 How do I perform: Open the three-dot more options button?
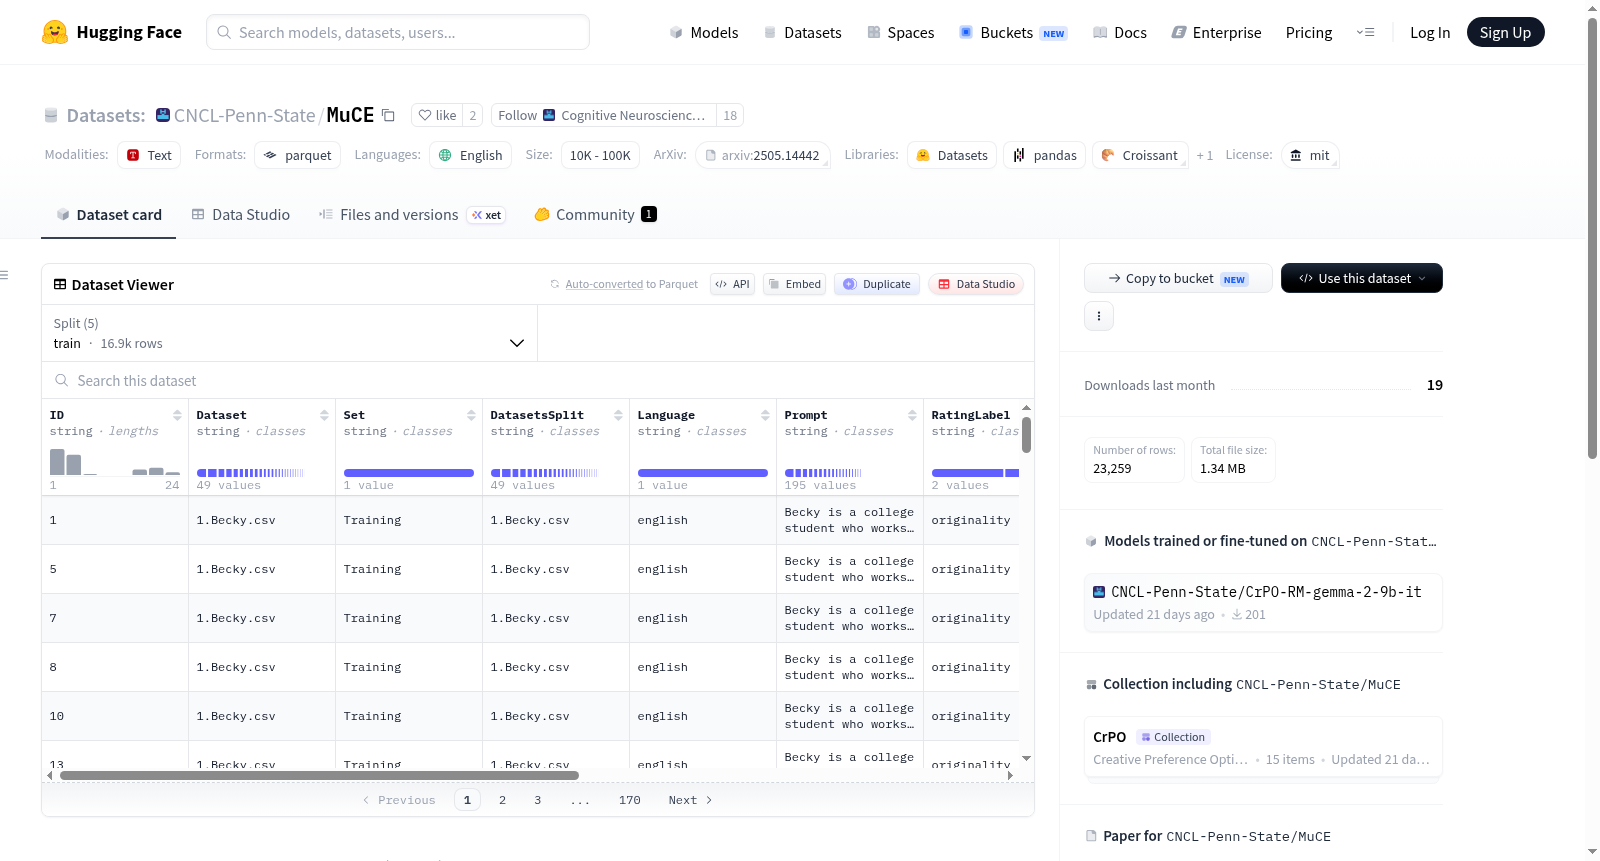(1099, 316)
